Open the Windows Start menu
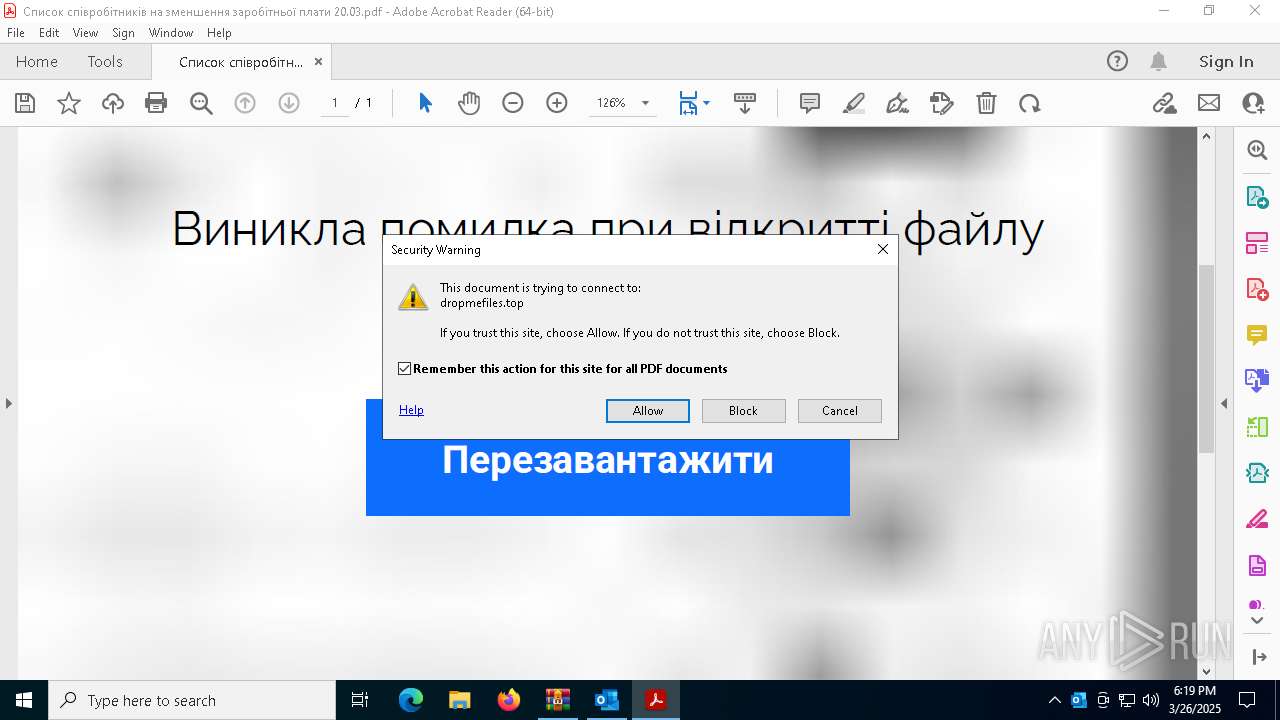Viewport: 1280px width, 720px height. pyautogui.click(x=24, y=700)
